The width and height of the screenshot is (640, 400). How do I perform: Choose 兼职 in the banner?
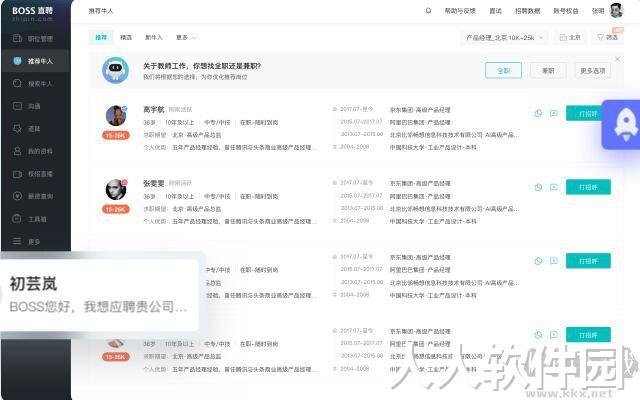(548, 70)
